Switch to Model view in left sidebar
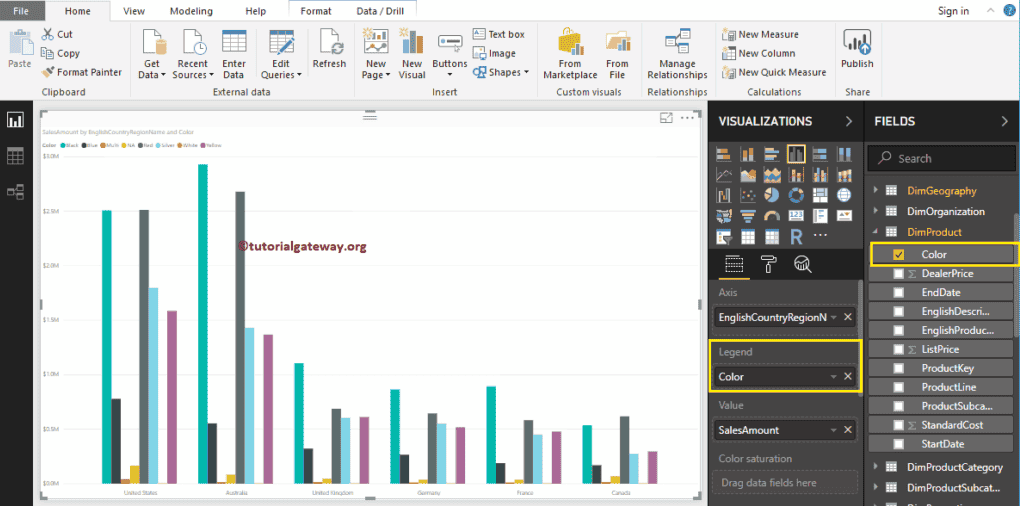 15,191
